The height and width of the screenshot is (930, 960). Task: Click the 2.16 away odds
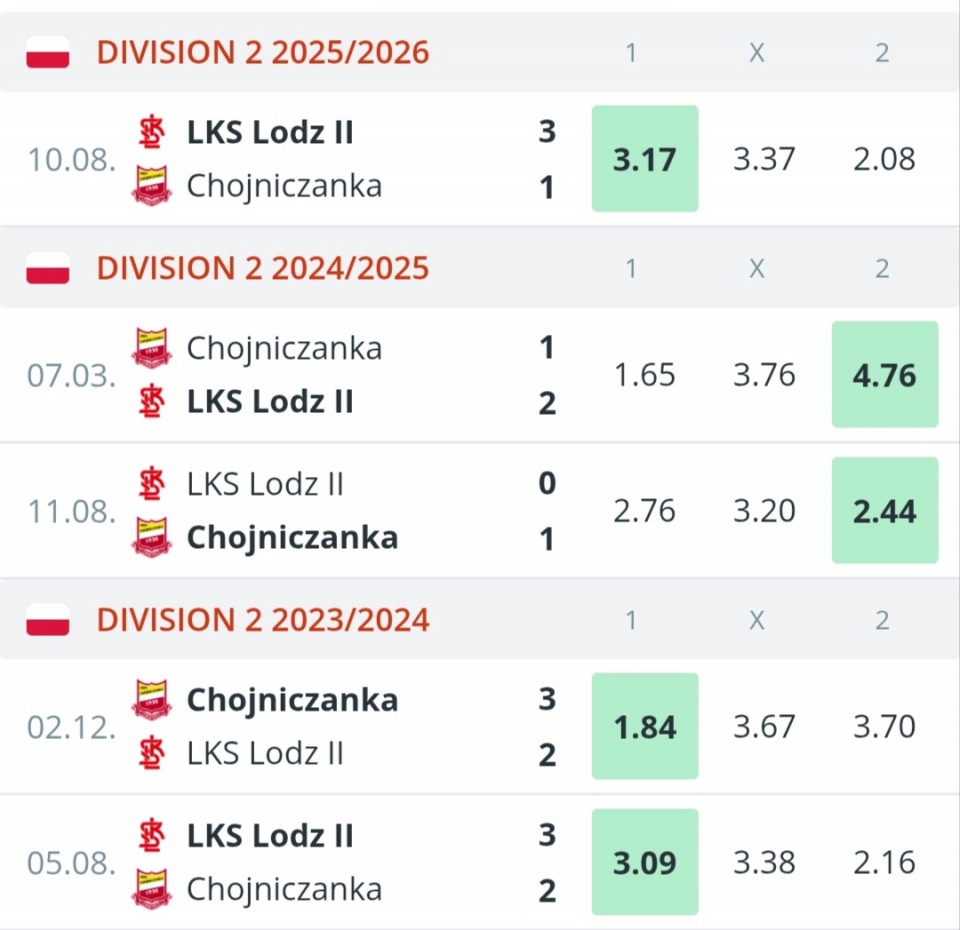point(885,863)
